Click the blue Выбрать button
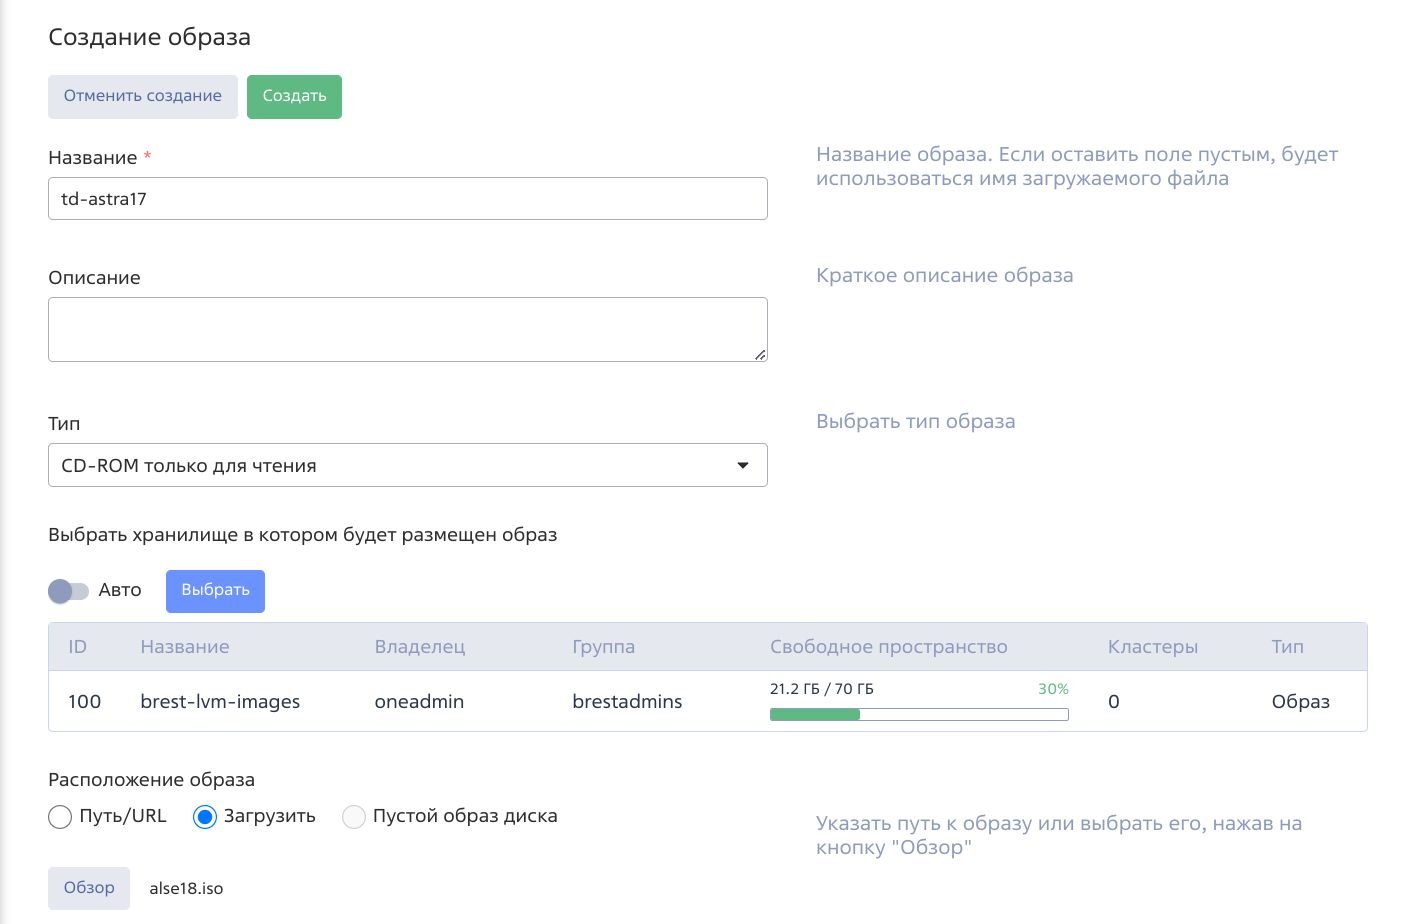Image resolution: width=1406 pixels, height=924 pixels. pos(215,591)
